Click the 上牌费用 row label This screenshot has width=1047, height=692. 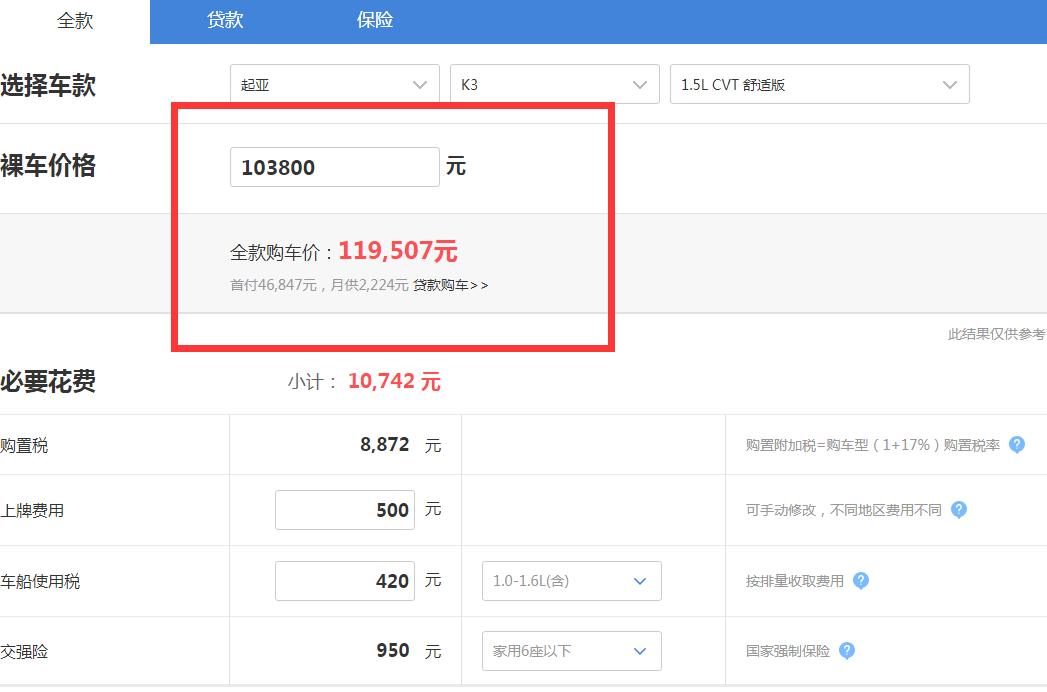point(32,511)
